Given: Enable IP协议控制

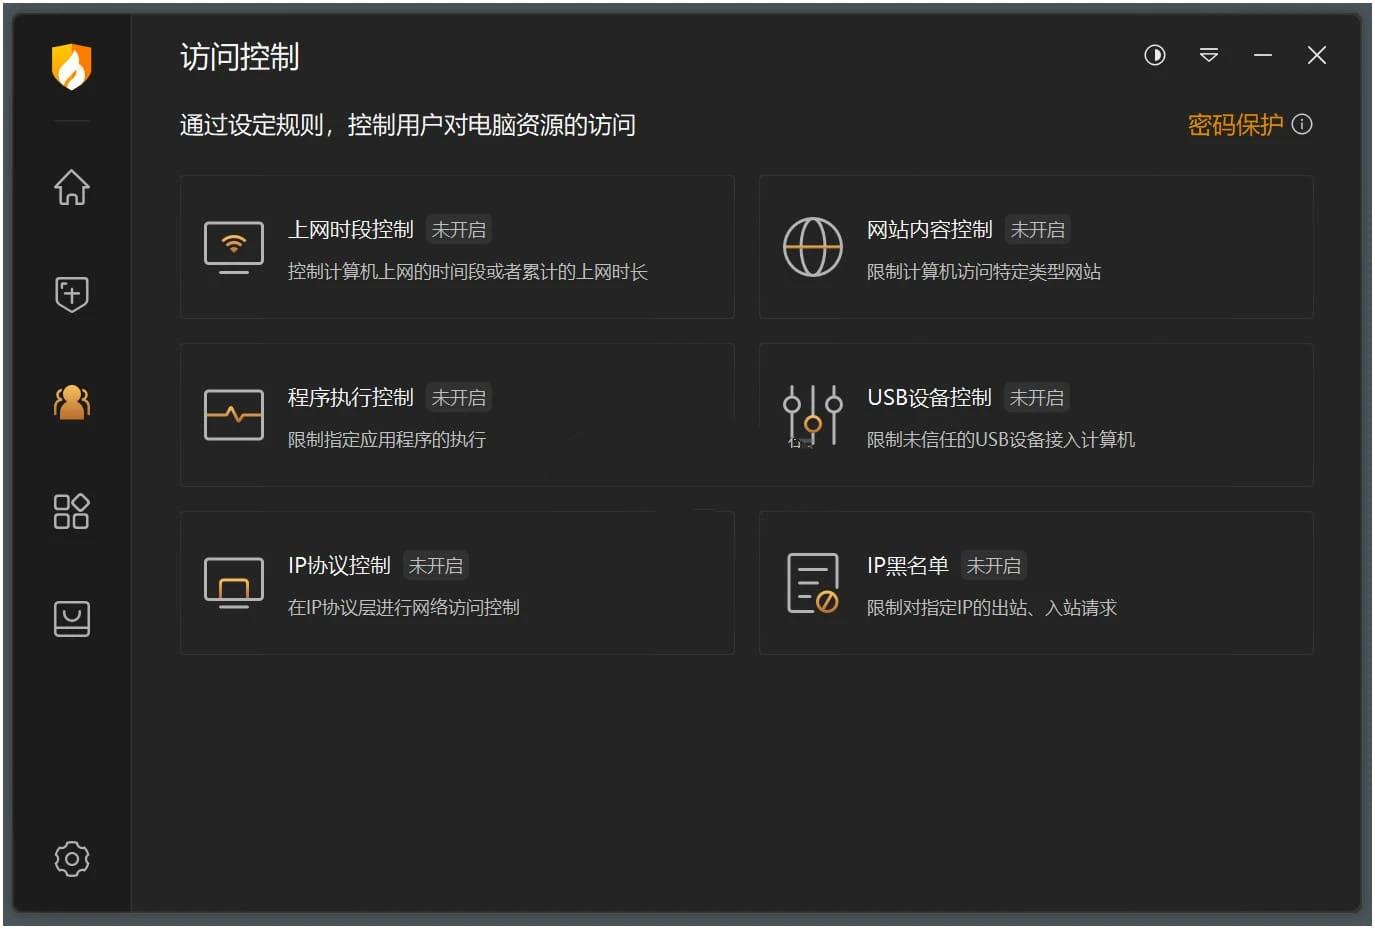Looking at the screenshot, I should click(457, 582).
